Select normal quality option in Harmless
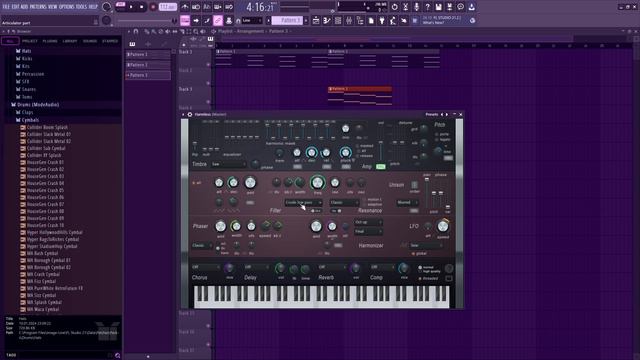Viewport: 640px width, 360px height. 427,267
